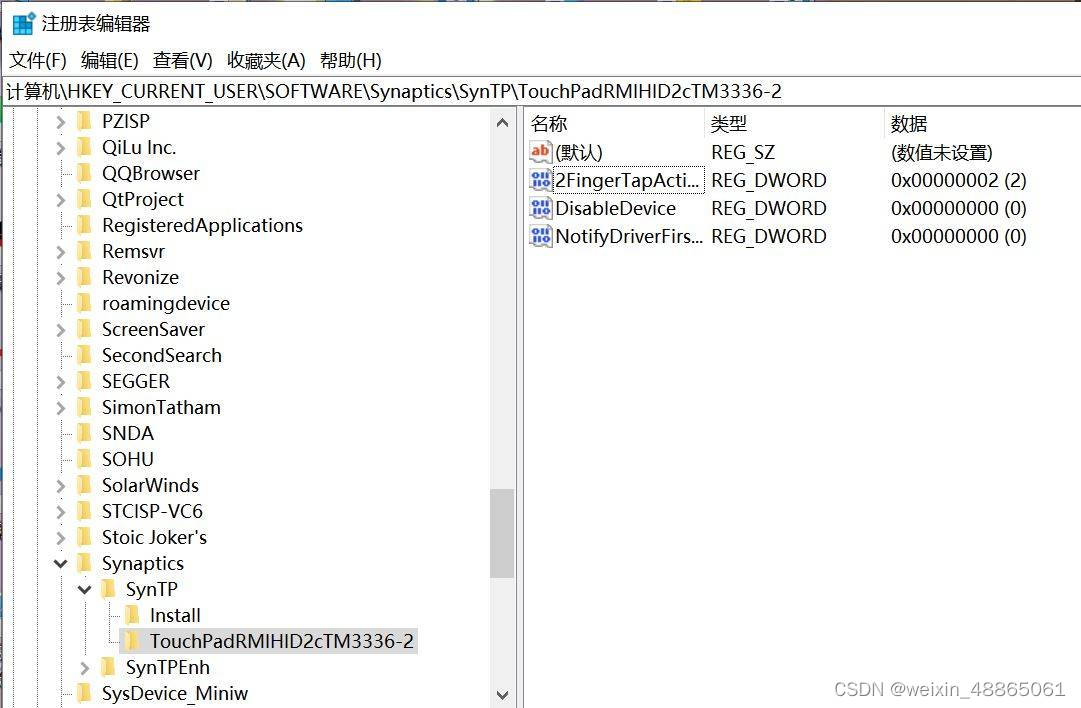Viewport: 1081px width, 708px height.
Task: Click the SynTPEnh folder icon
Action: (109, 667)
